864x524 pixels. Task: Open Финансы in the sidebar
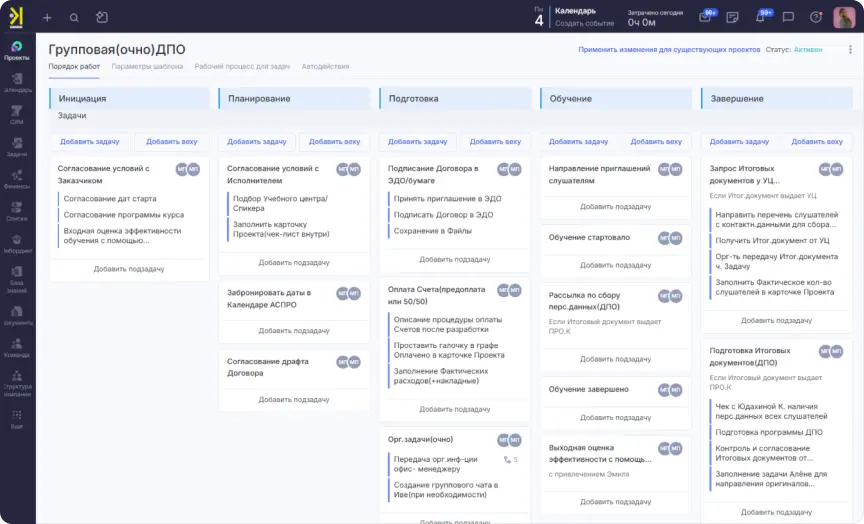click(17, 179)
